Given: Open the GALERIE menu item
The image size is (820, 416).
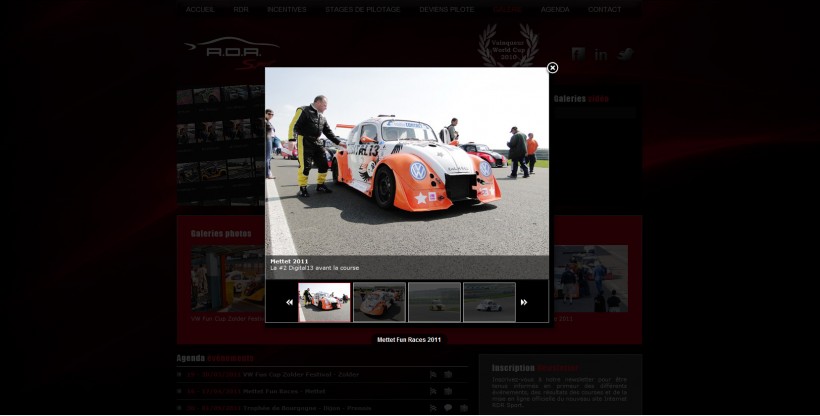Looking at the screenshot, I should (x=507, y=9).
